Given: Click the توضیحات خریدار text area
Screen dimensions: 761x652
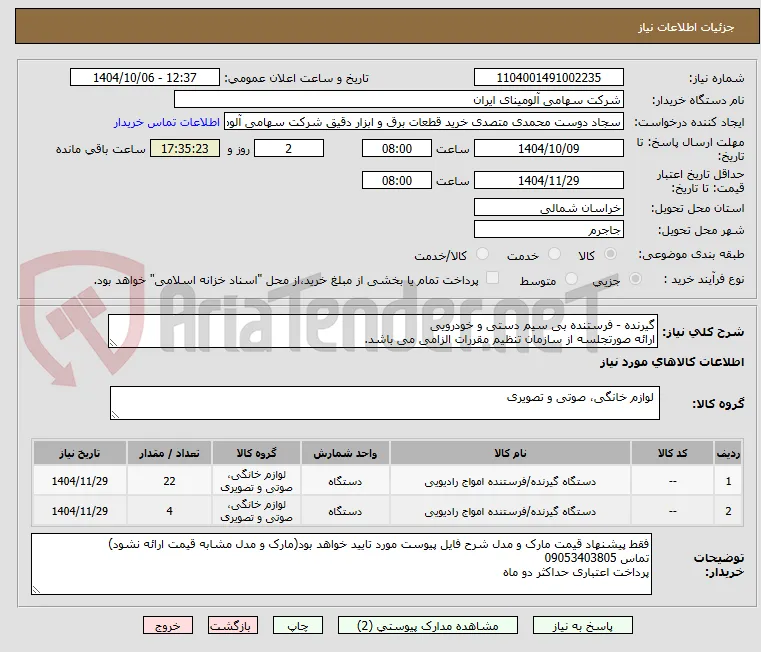Looking at the screenshot, I should point(341,564).
